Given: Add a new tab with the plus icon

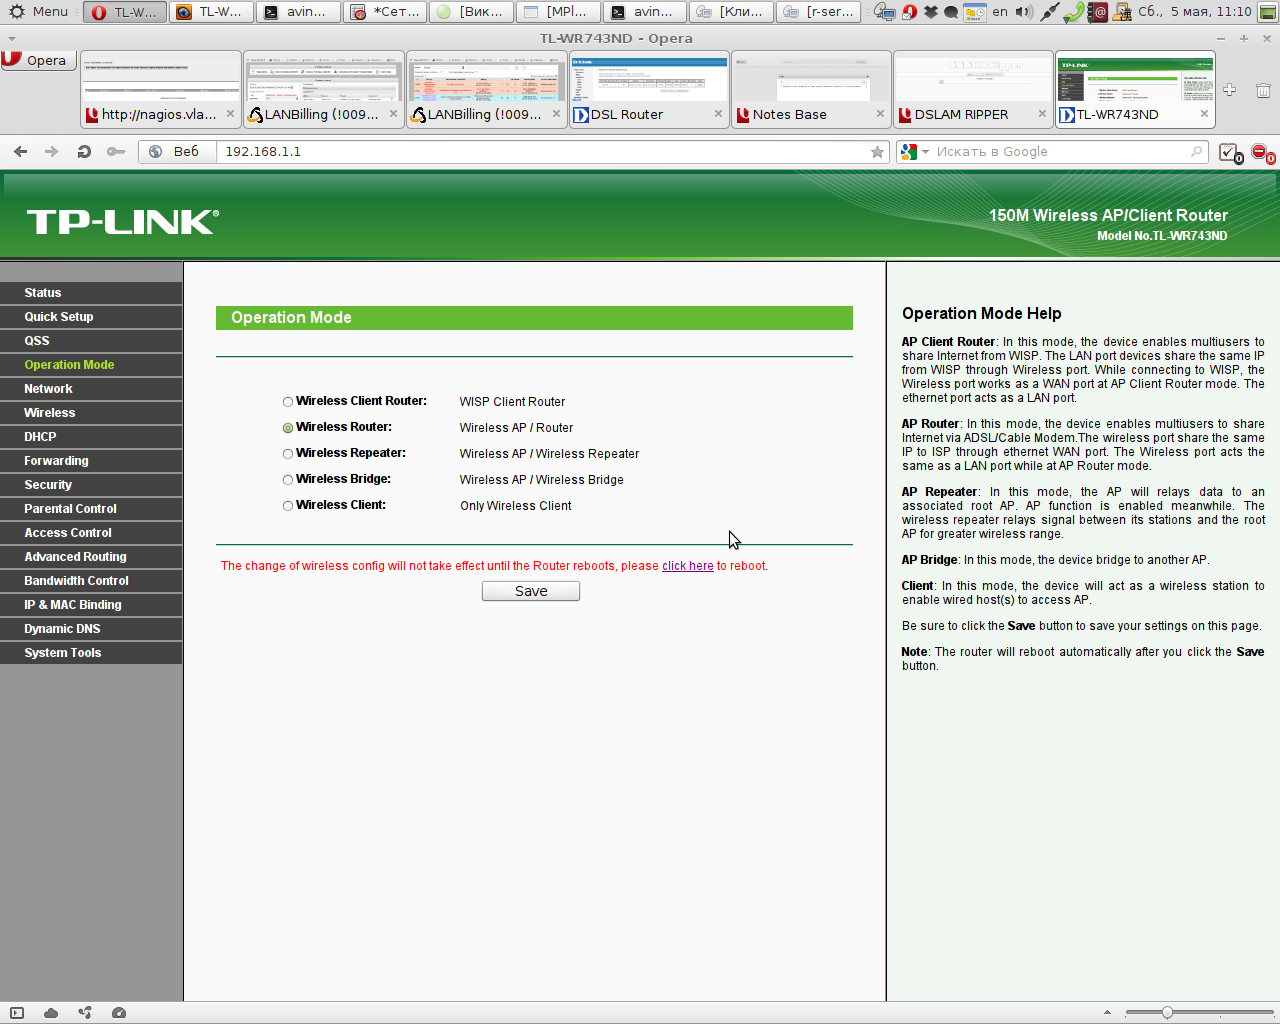Looking at the screenshot, I should click(x=1230, y=90).
